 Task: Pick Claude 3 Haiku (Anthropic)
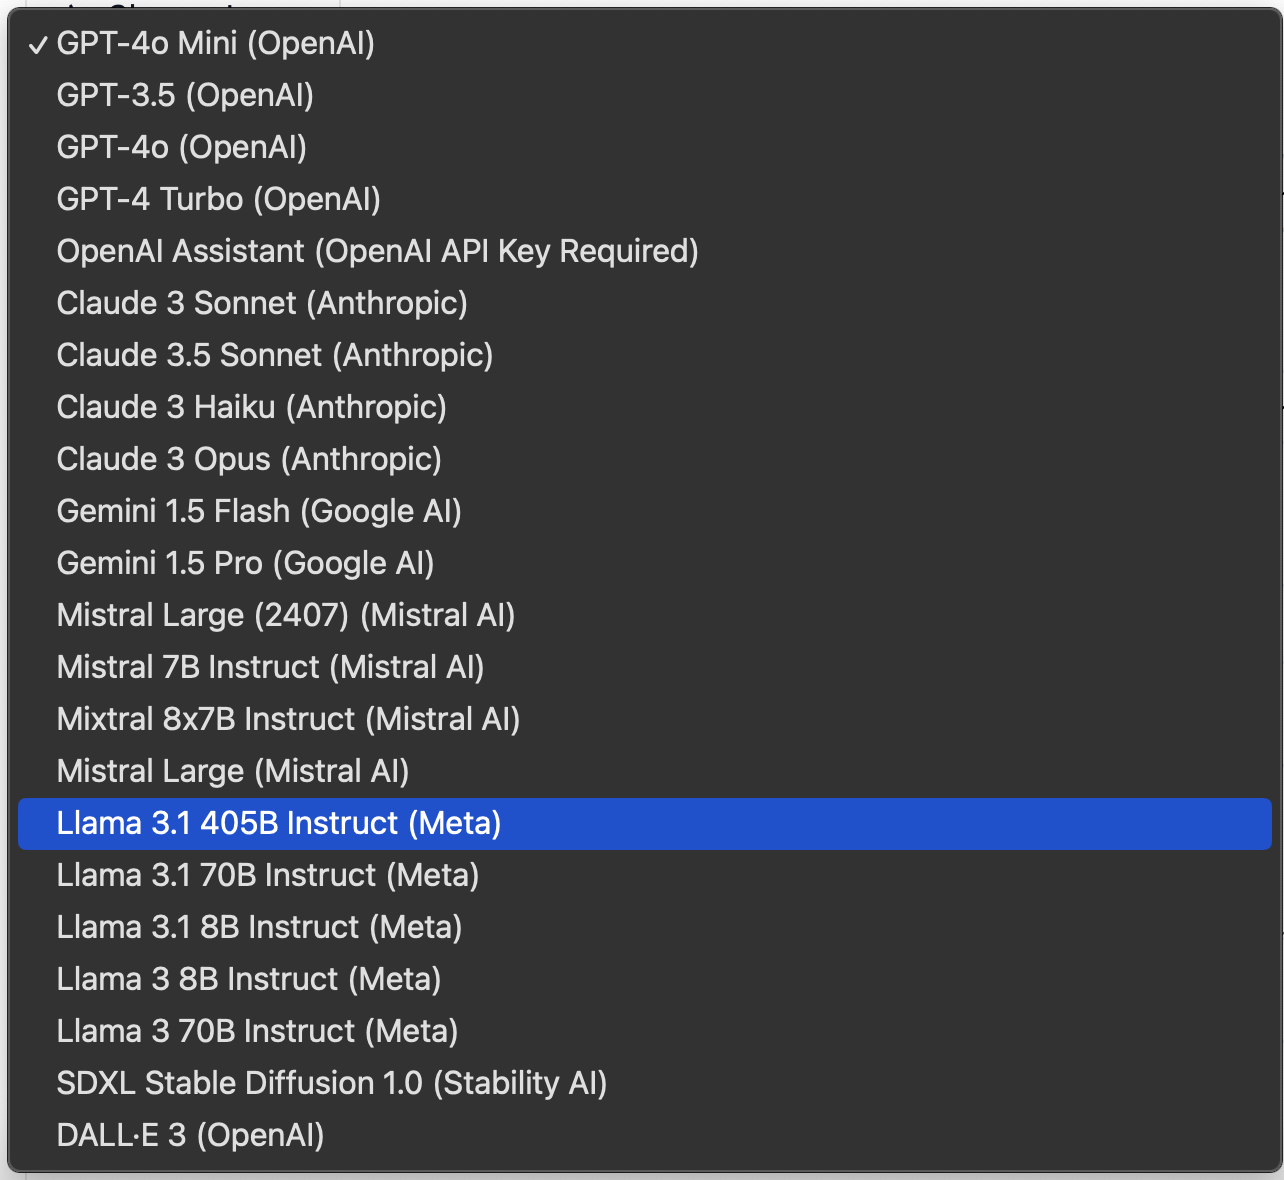click(x=251, y=408)
